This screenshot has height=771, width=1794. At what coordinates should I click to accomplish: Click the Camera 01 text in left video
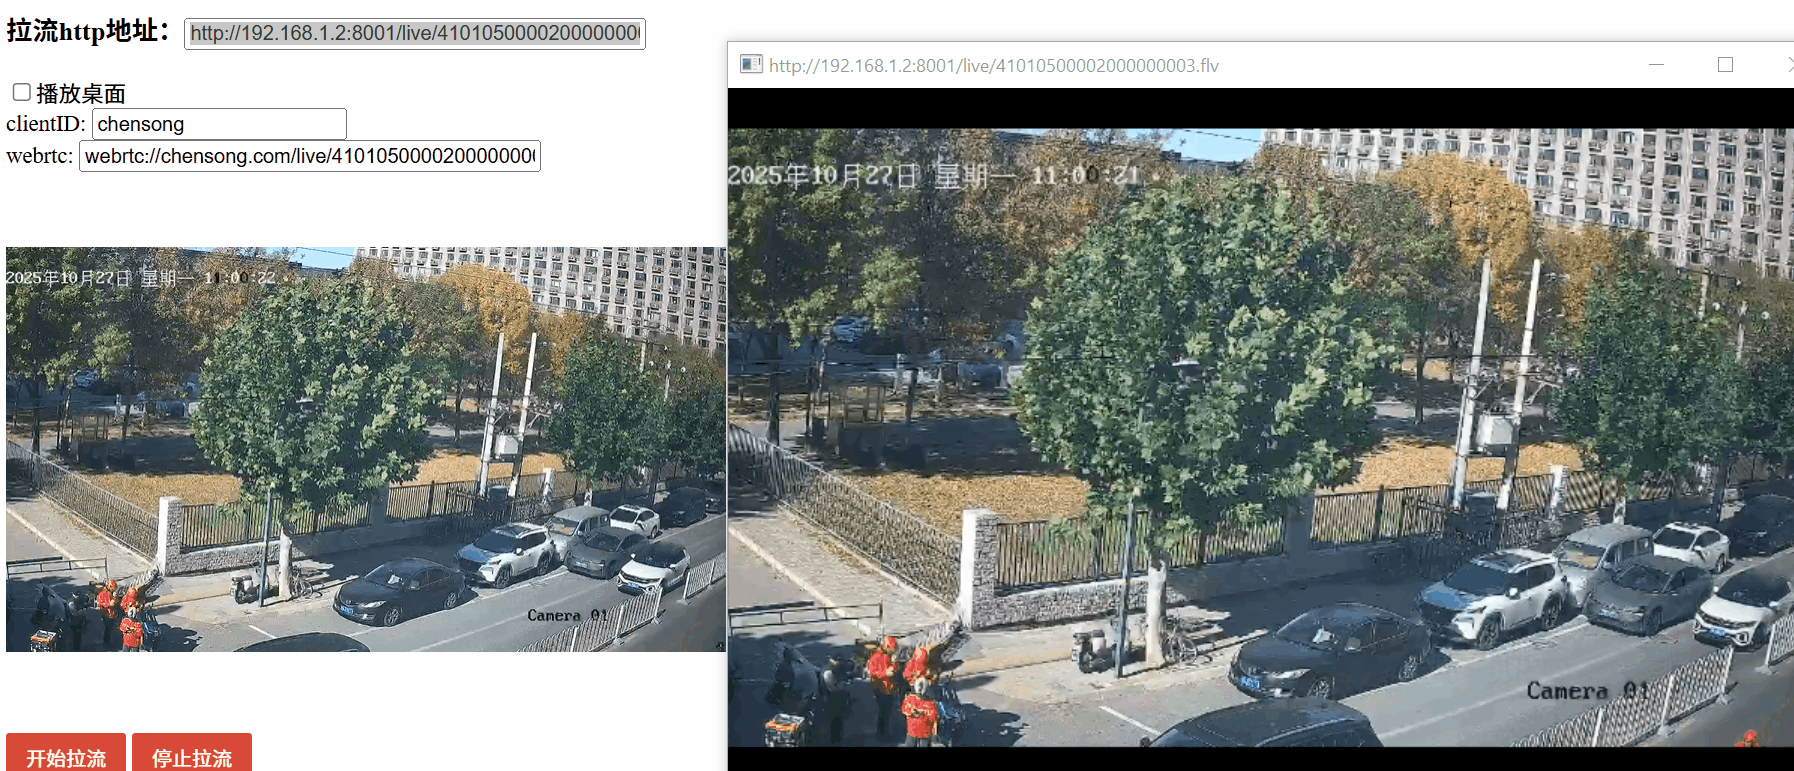(567, 615)
